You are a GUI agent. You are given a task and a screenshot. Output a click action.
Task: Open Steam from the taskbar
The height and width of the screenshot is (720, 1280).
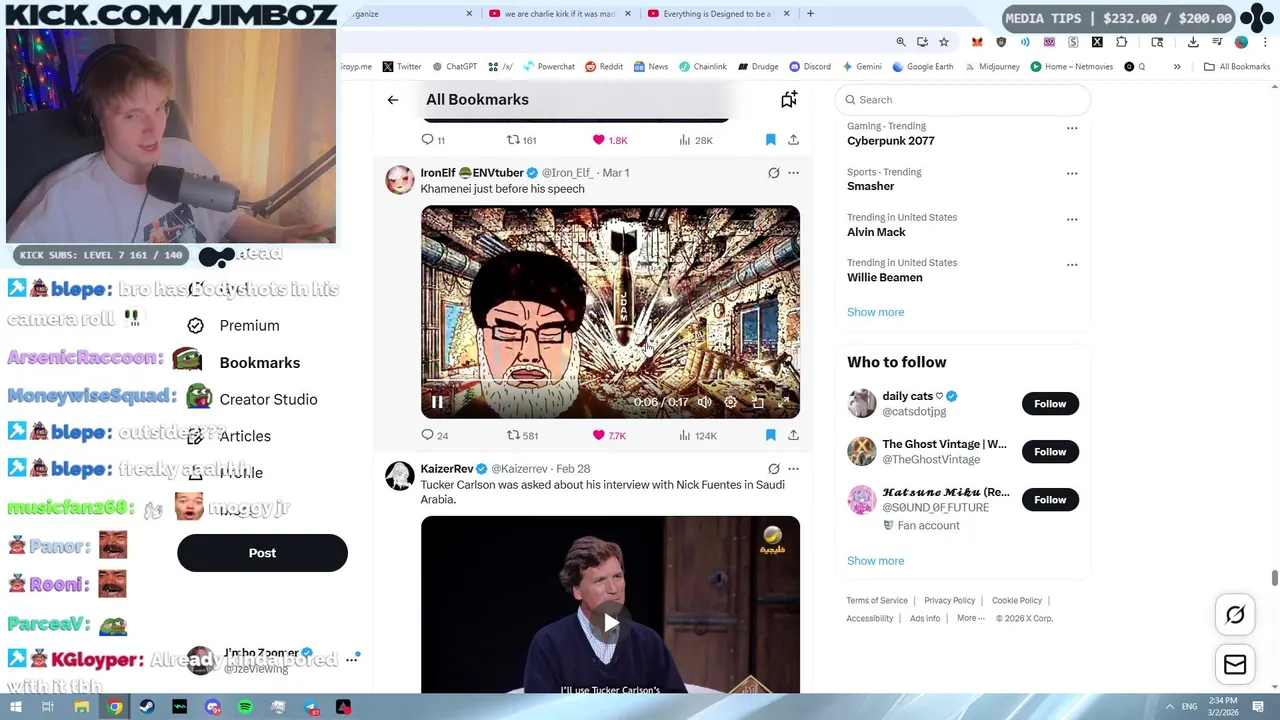coord(147,707)
